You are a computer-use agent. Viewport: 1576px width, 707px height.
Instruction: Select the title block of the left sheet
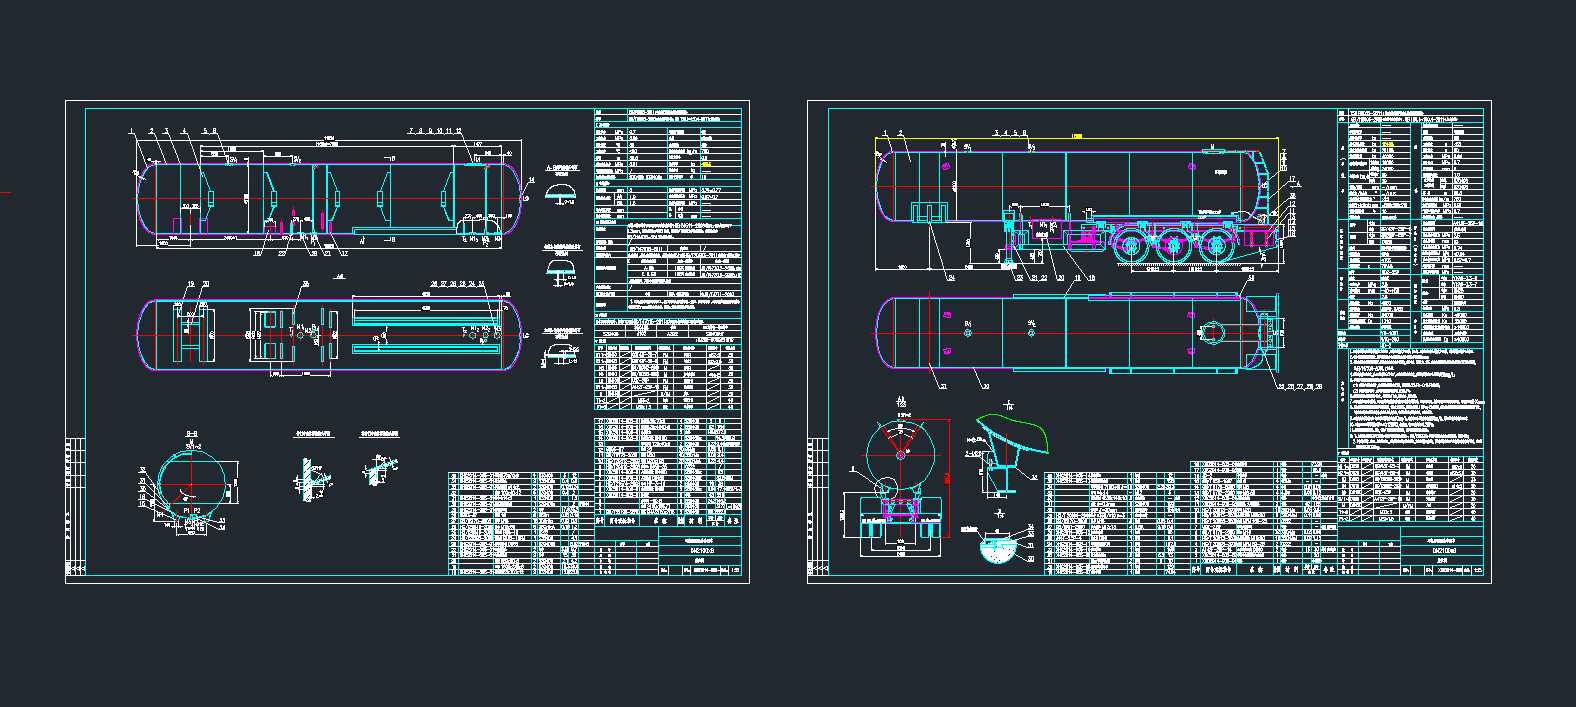pos(668,551)
